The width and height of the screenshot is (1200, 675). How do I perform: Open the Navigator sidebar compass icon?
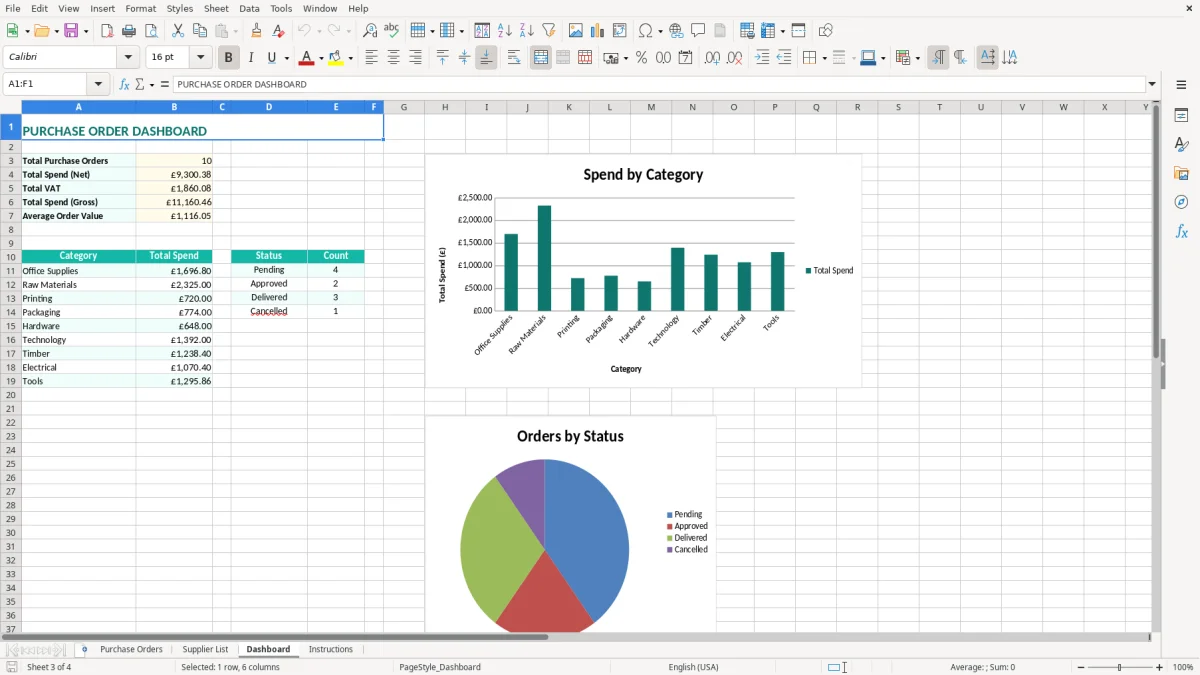(1181, 202)
